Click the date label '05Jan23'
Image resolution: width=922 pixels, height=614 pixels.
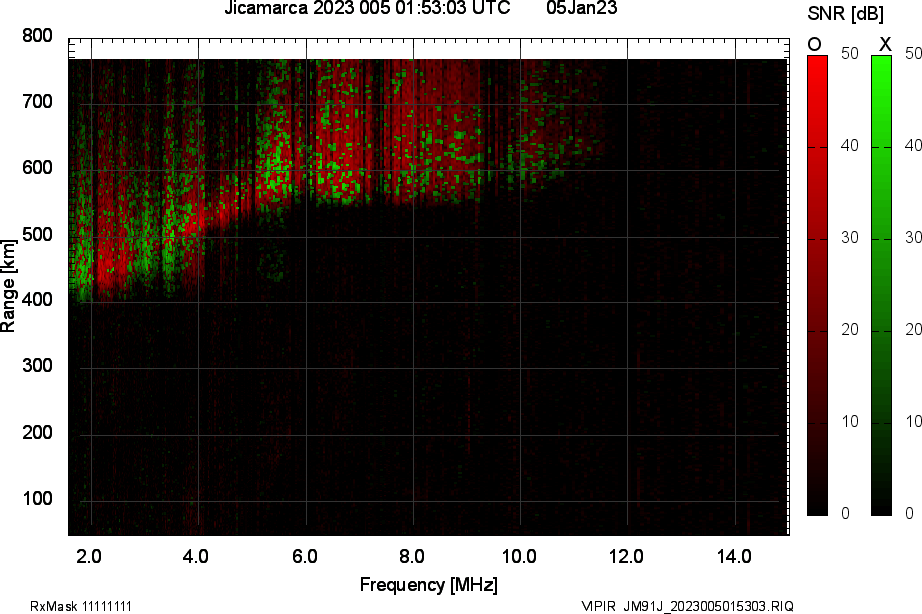click(582, 8)
